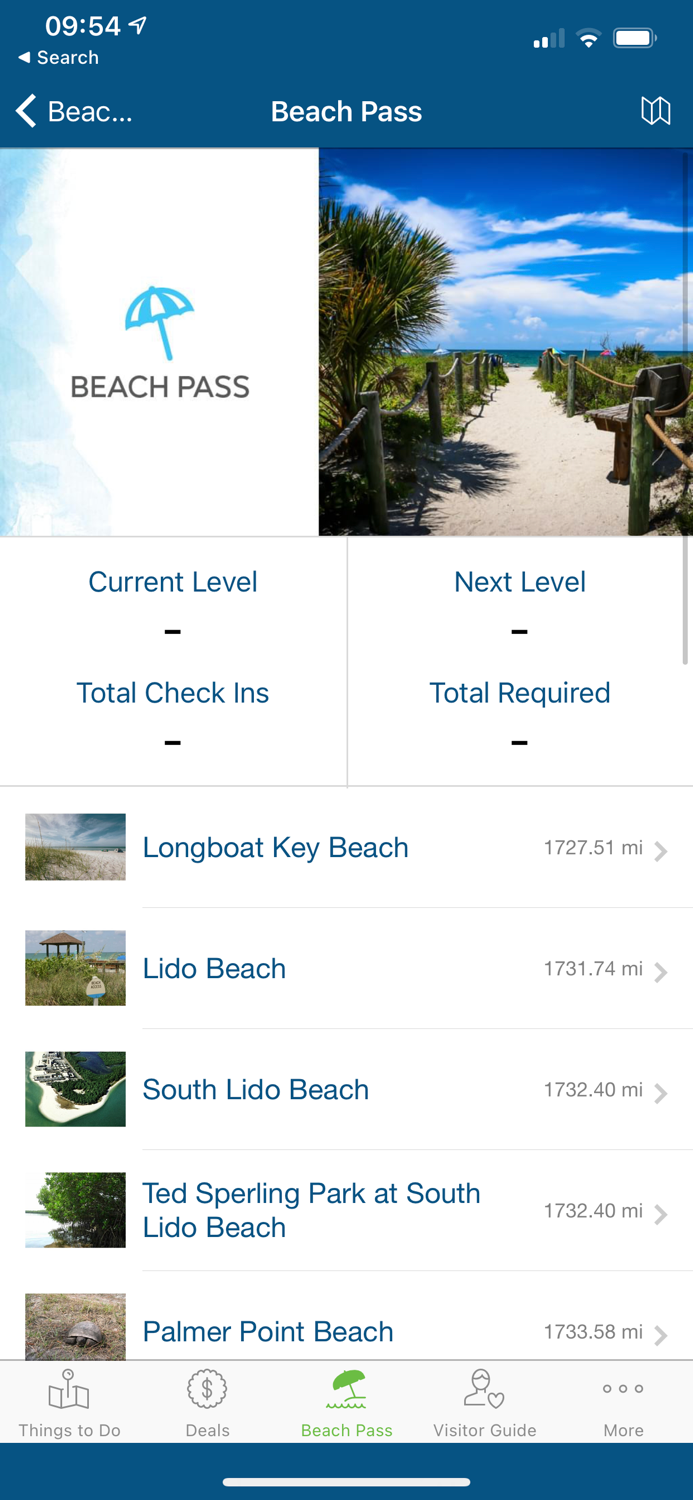693x1500 pixels.
Task: Tap the Wi-Fi icon in the status bar
Action: 588,37
